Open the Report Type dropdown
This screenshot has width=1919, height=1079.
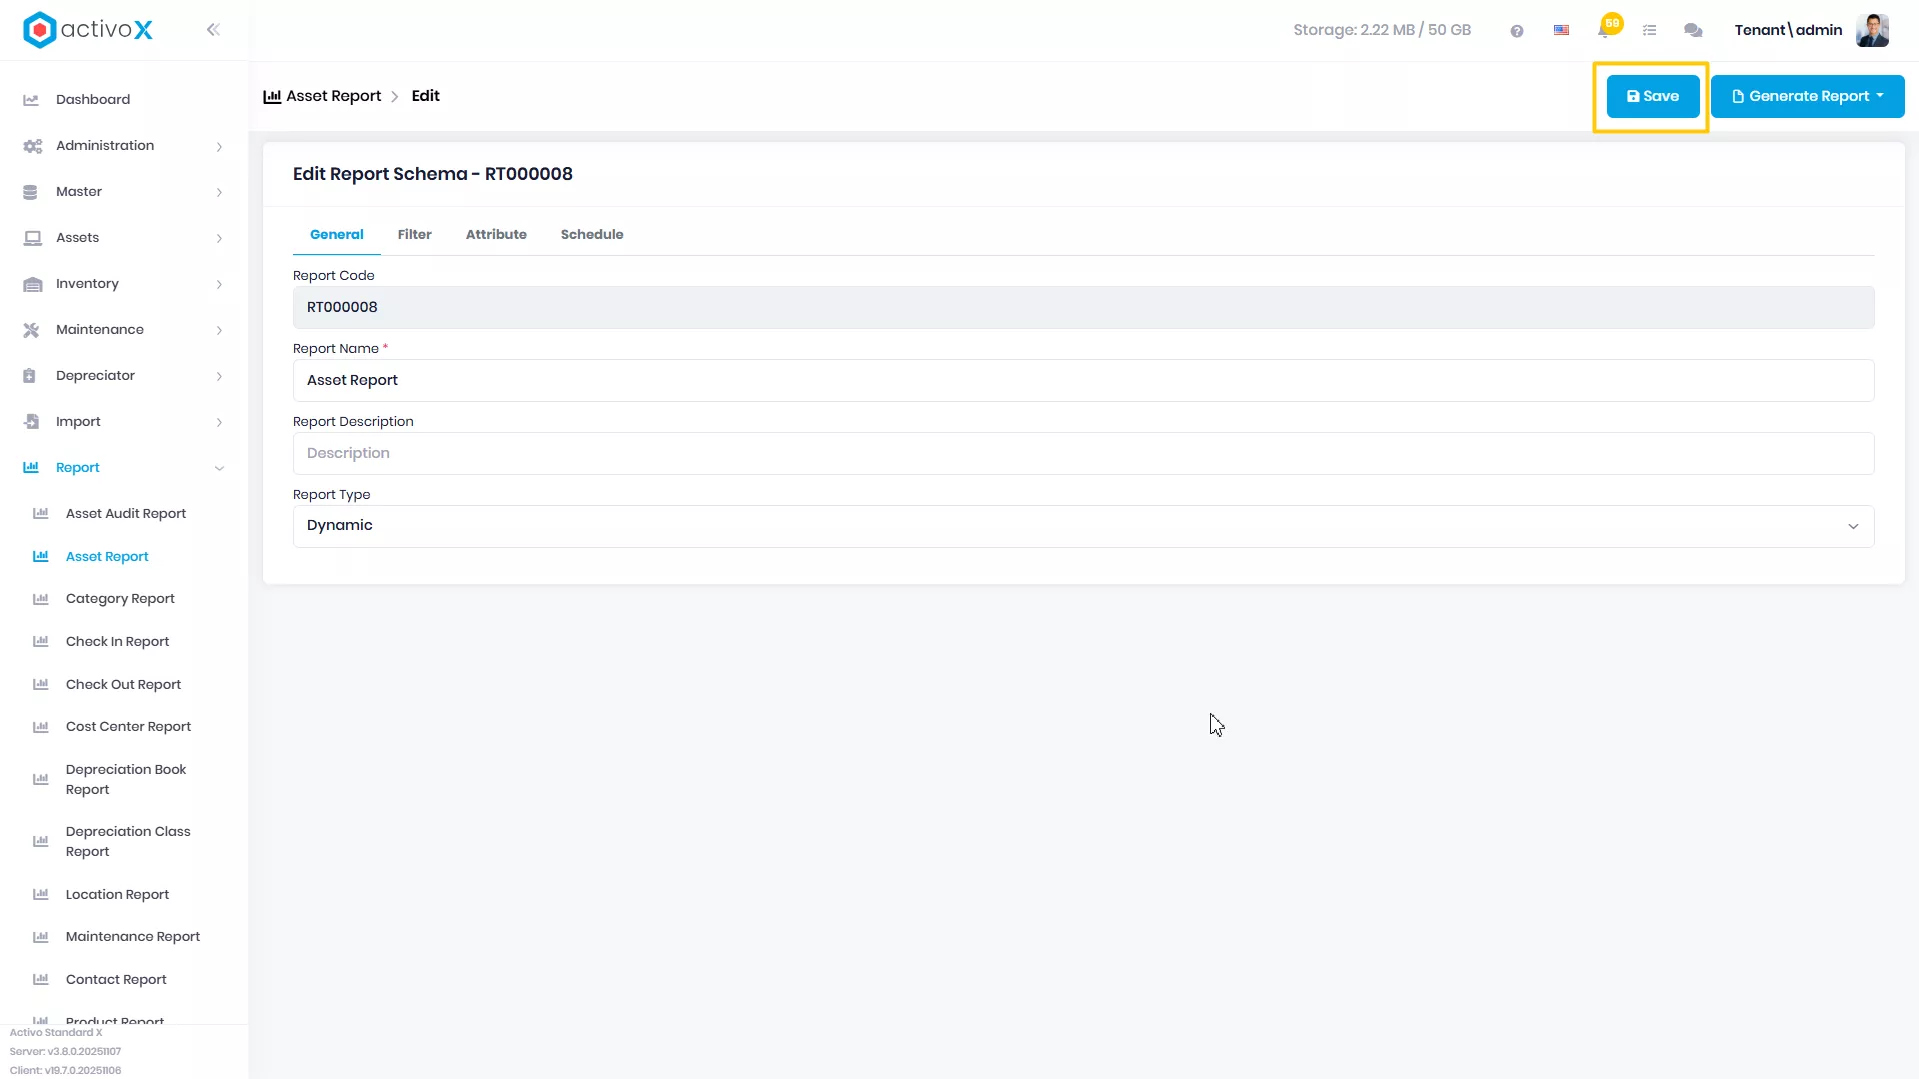[x=1083, y=526]
